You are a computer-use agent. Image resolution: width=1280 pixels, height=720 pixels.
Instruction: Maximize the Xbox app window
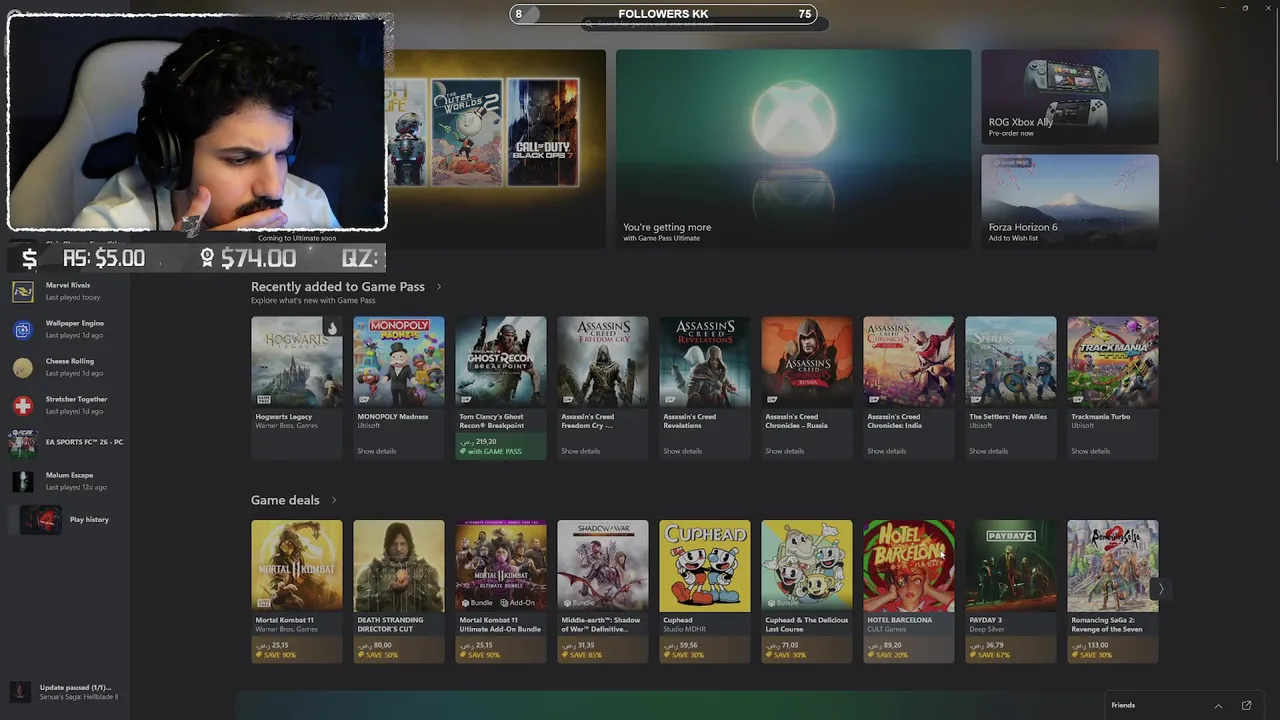[1245, 8]
